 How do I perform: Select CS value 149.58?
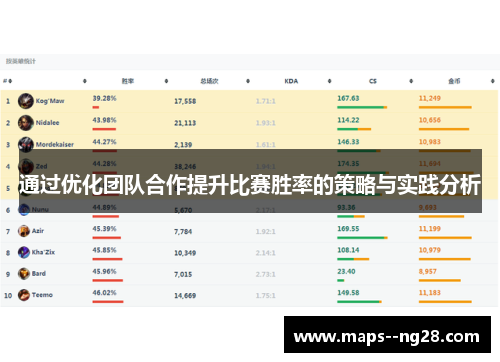[348, 293]
